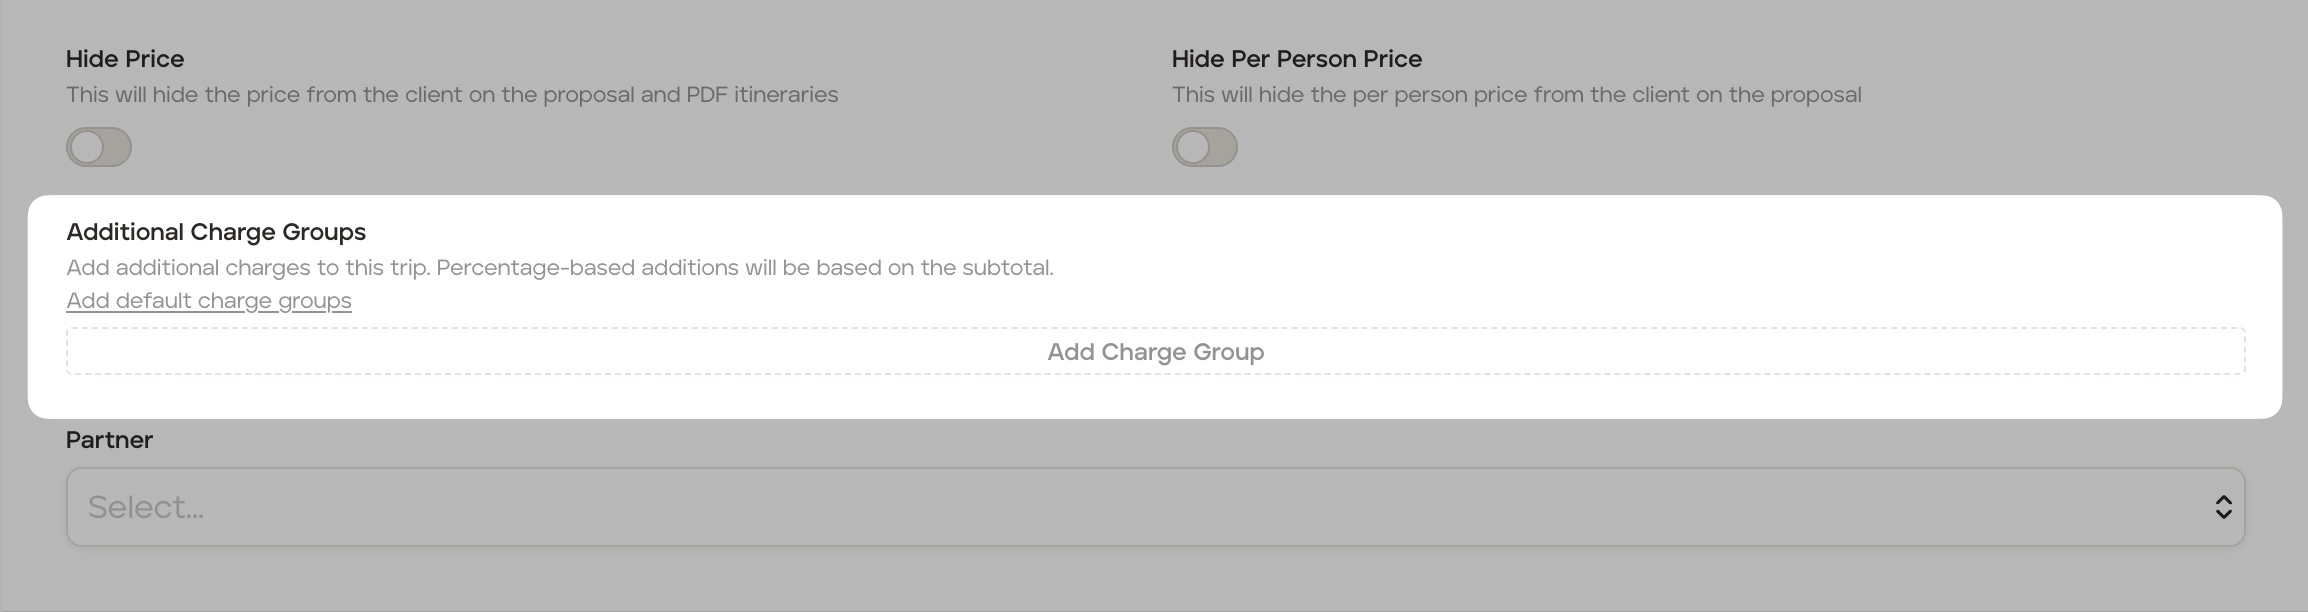Click the "Select..." placeholder in Partner field

146,508
